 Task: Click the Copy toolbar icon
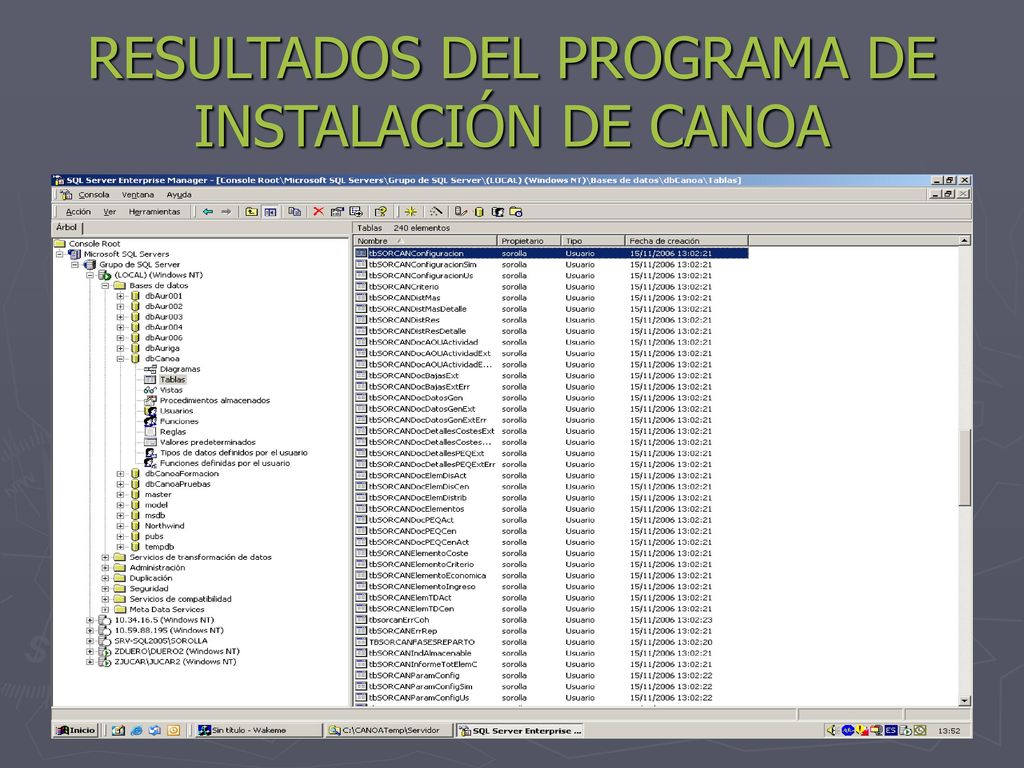tap(295, 212)
